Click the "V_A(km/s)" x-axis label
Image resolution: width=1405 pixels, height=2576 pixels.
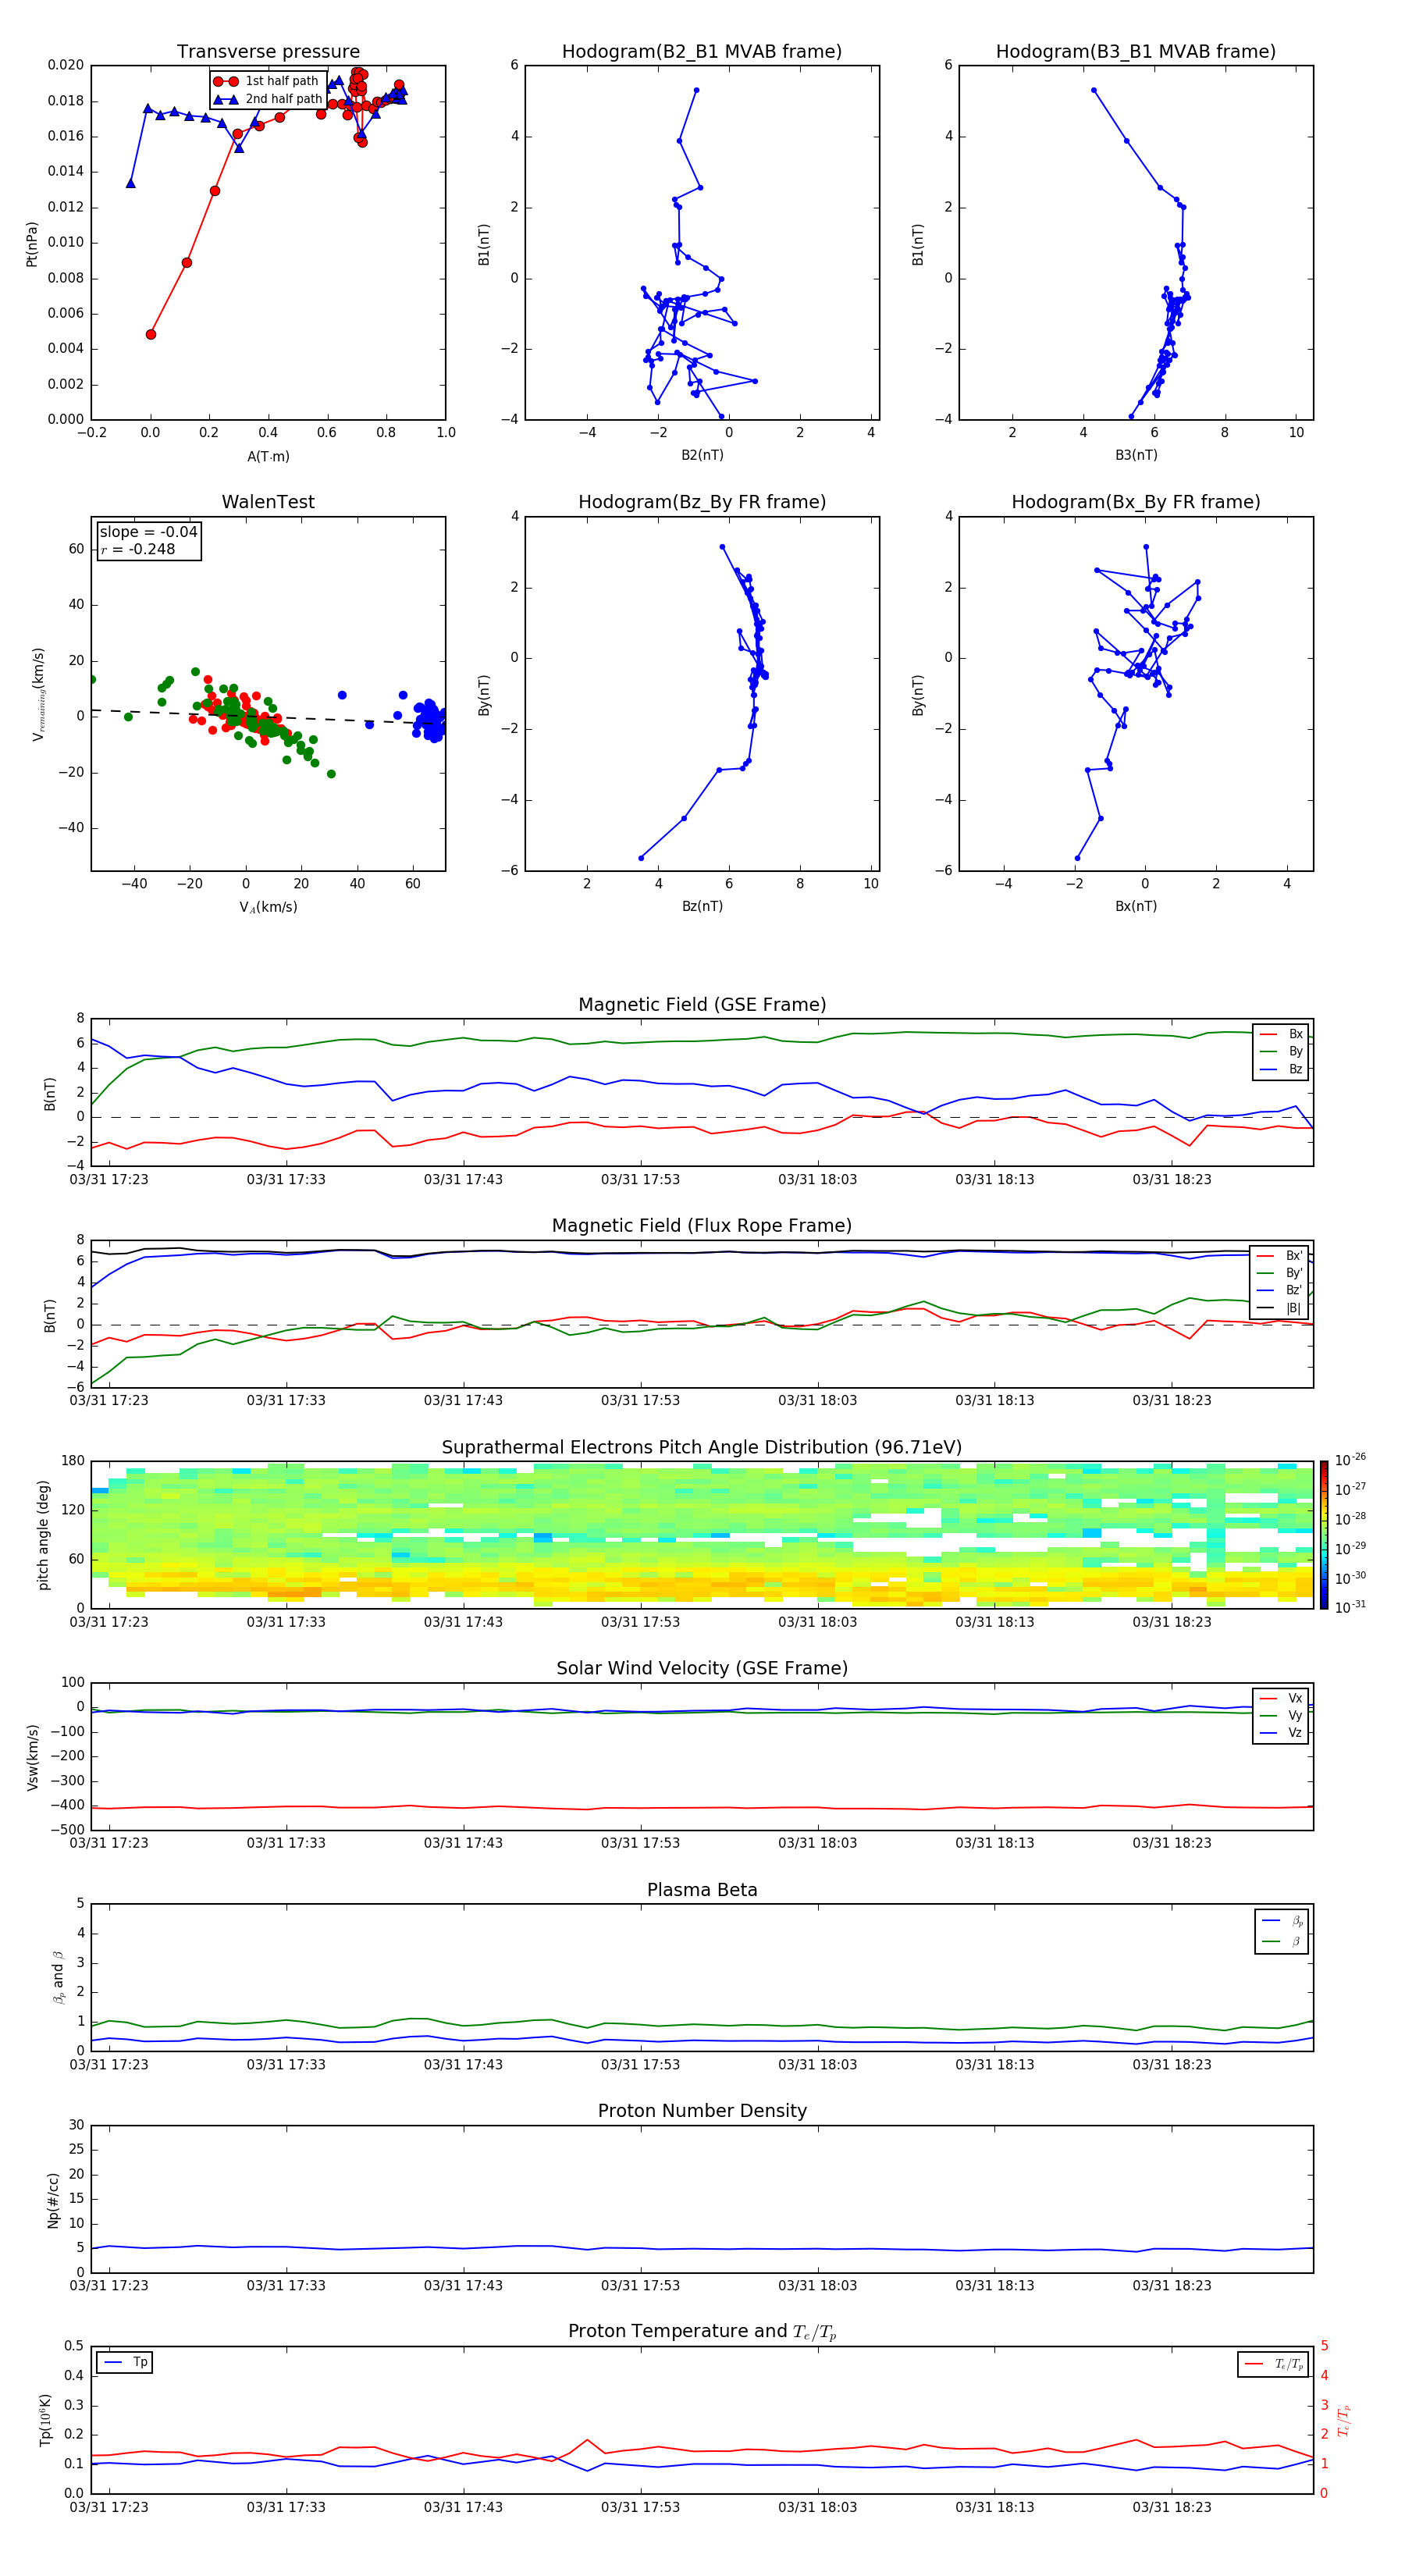tap(268, 907)
